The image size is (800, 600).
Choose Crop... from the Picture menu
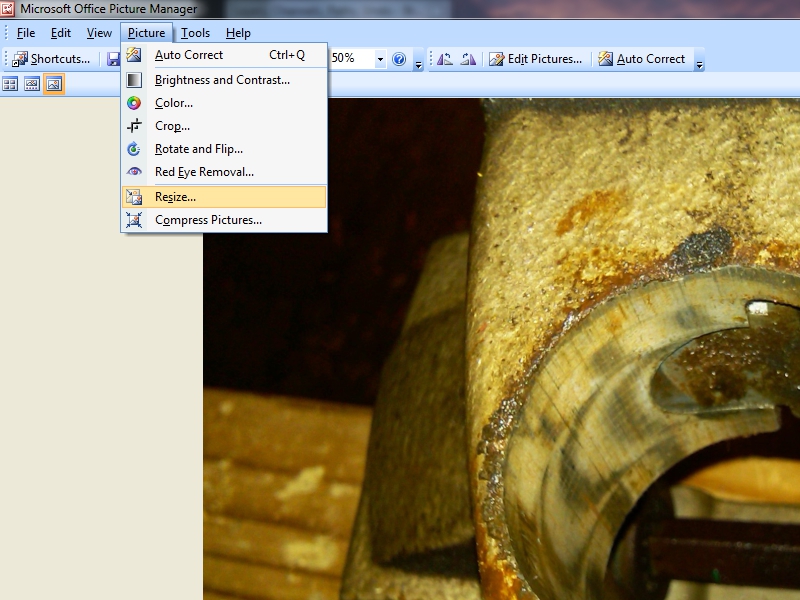pos(224,126)
